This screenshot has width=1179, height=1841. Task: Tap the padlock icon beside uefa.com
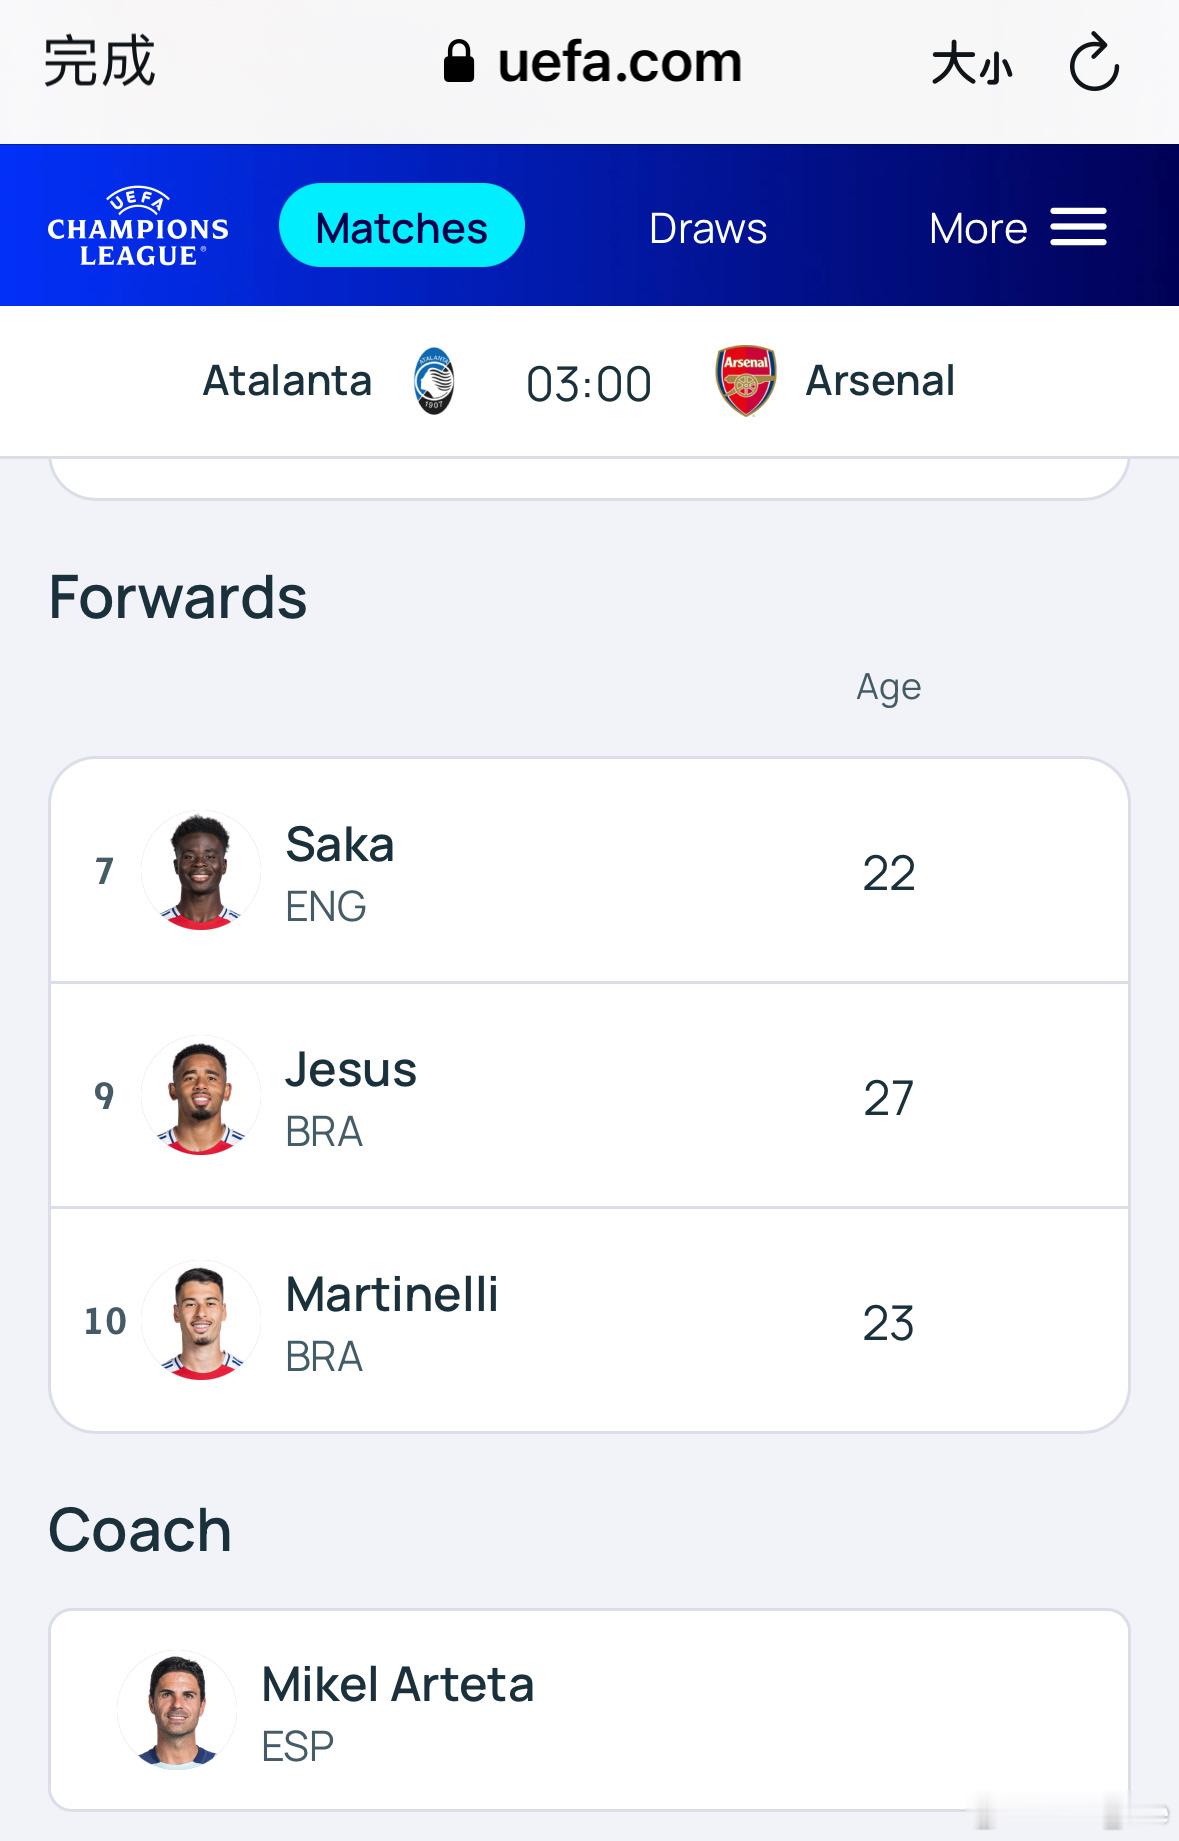pos(459,62)
